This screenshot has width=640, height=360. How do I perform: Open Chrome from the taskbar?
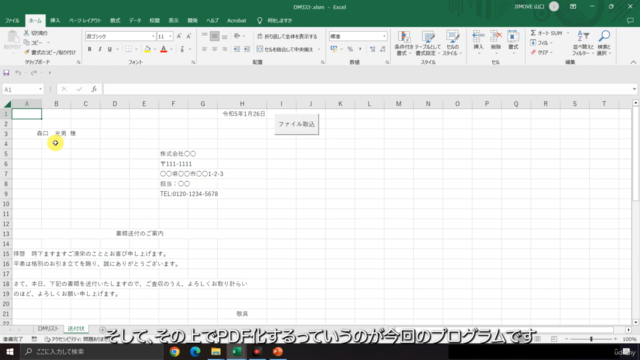pyautogui.click(x=174, y=351)
